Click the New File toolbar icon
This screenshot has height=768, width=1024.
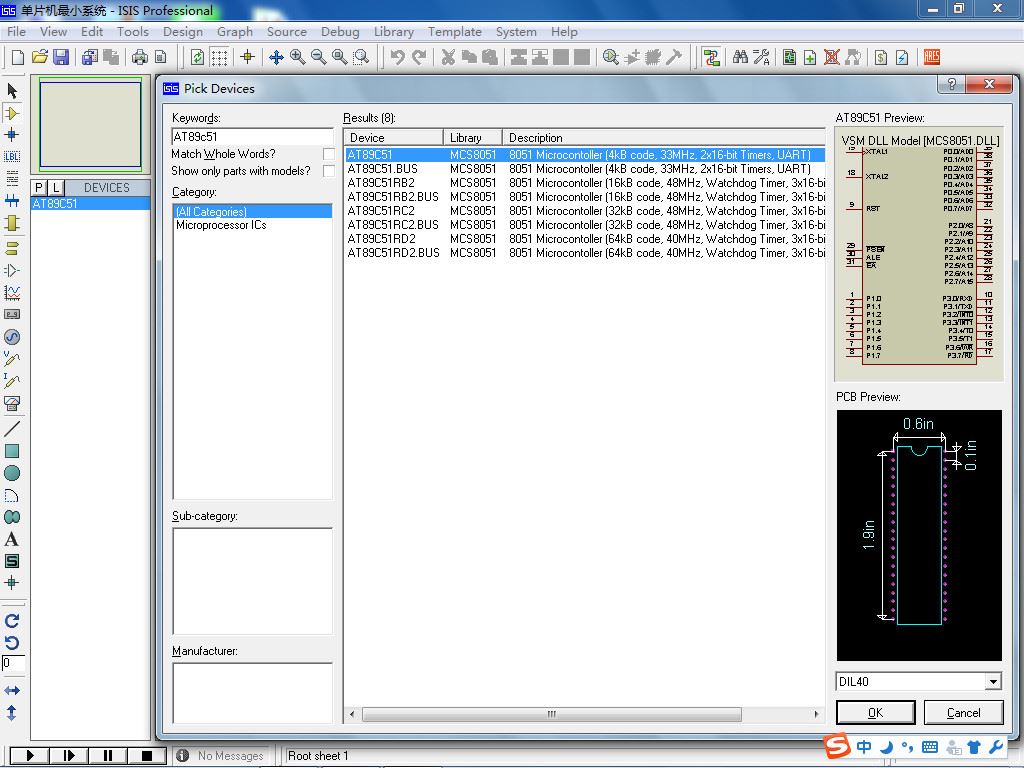(x=18, y=57)
